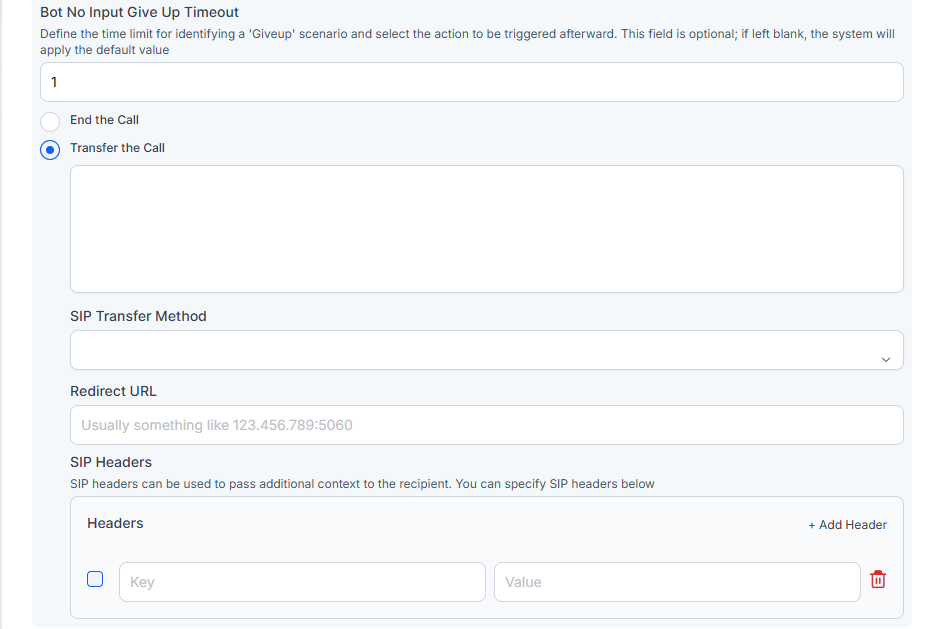Select the End the Call radio option
935x629 pixels.
click(x=50, y=122)
